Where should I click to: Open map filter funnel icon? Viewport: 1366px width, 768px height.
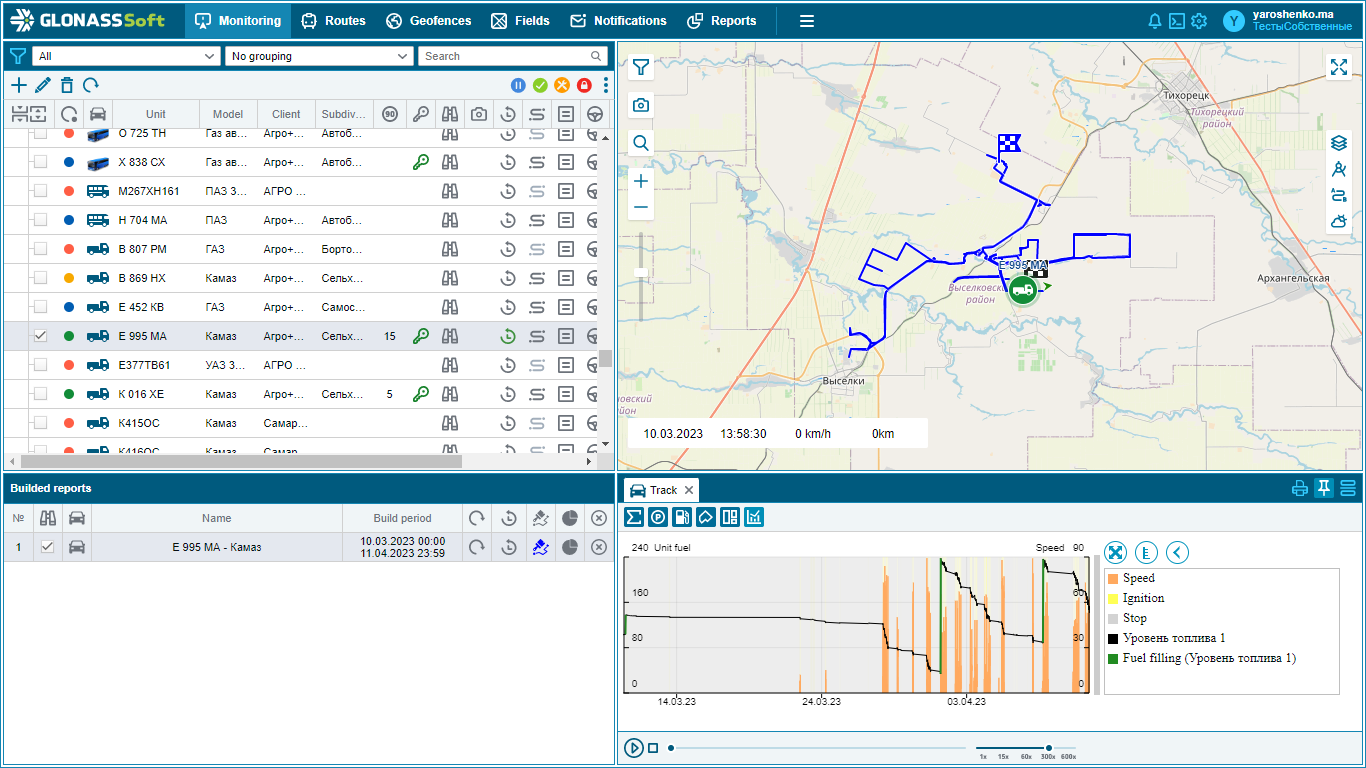click(641, 67)
